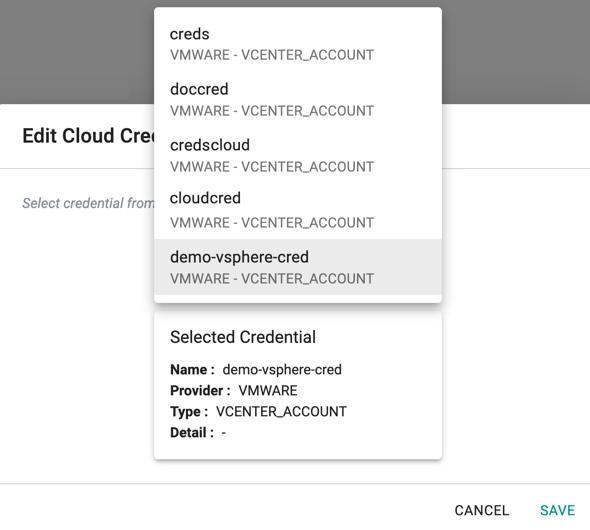
Task: Choose the highlighted demo-vsphere-cred option
Action: point(298,267)
